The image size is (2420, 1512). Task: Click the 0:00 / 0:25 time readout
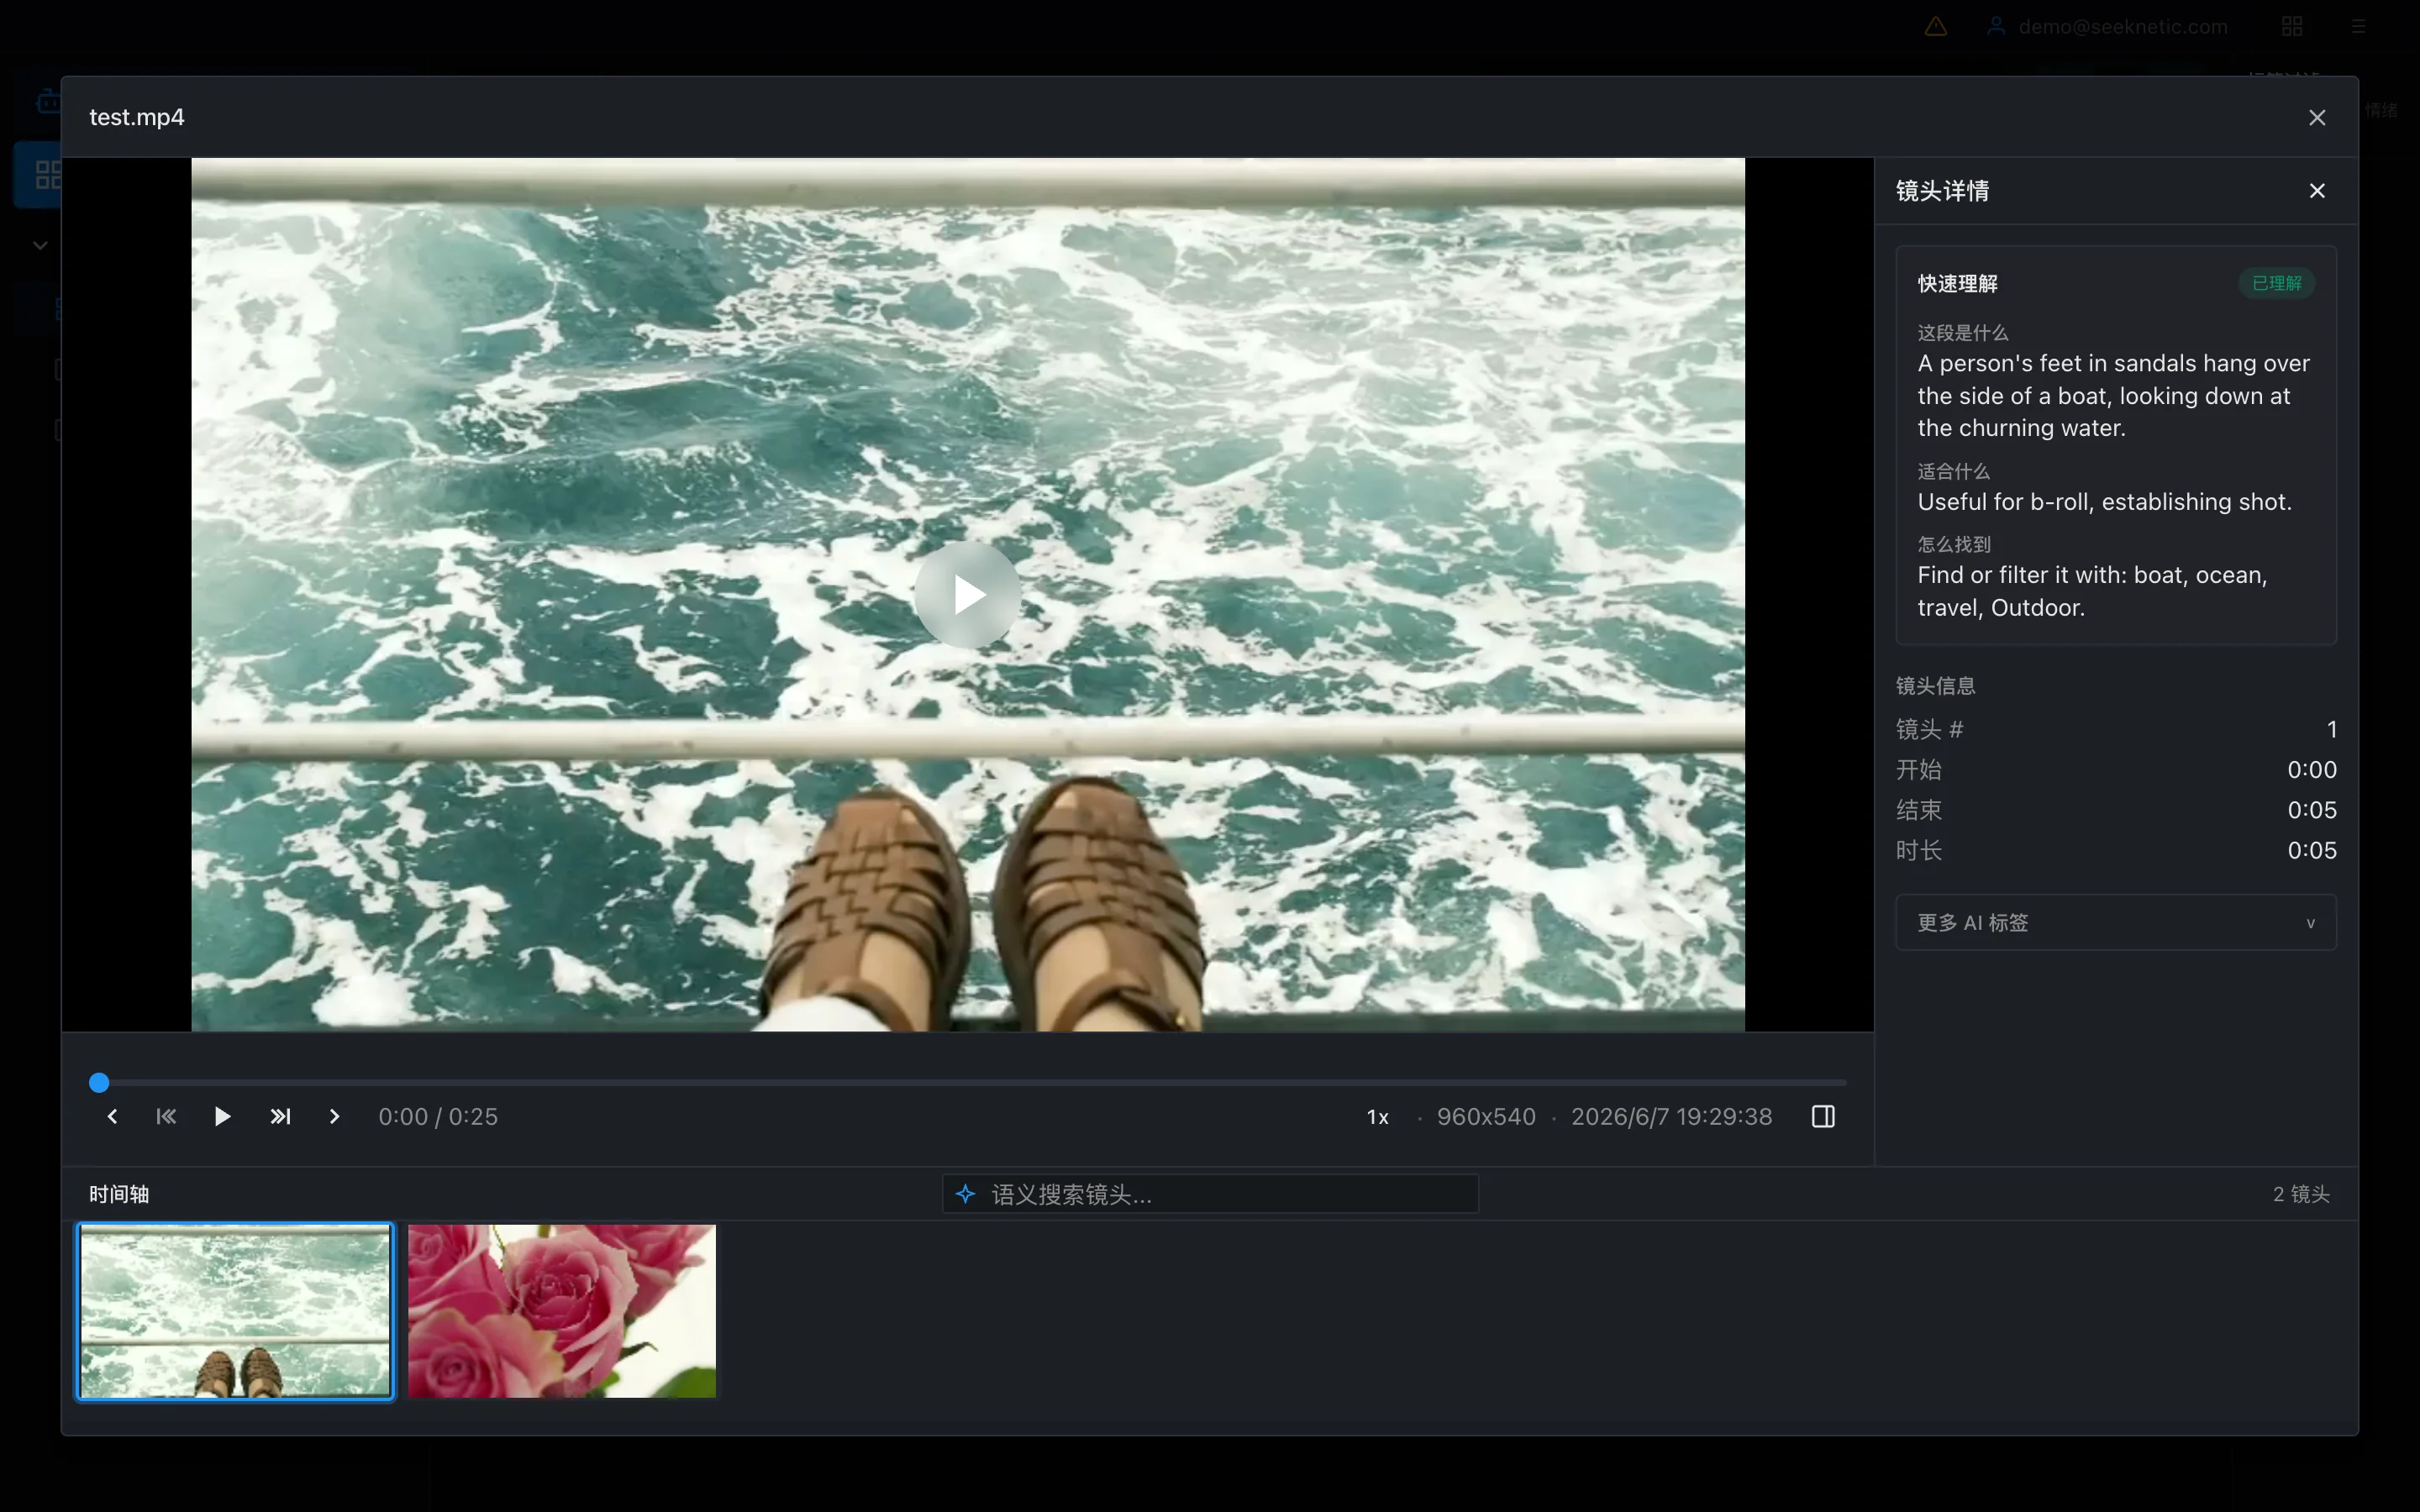pyautogui.click(x=438, y=1116)
